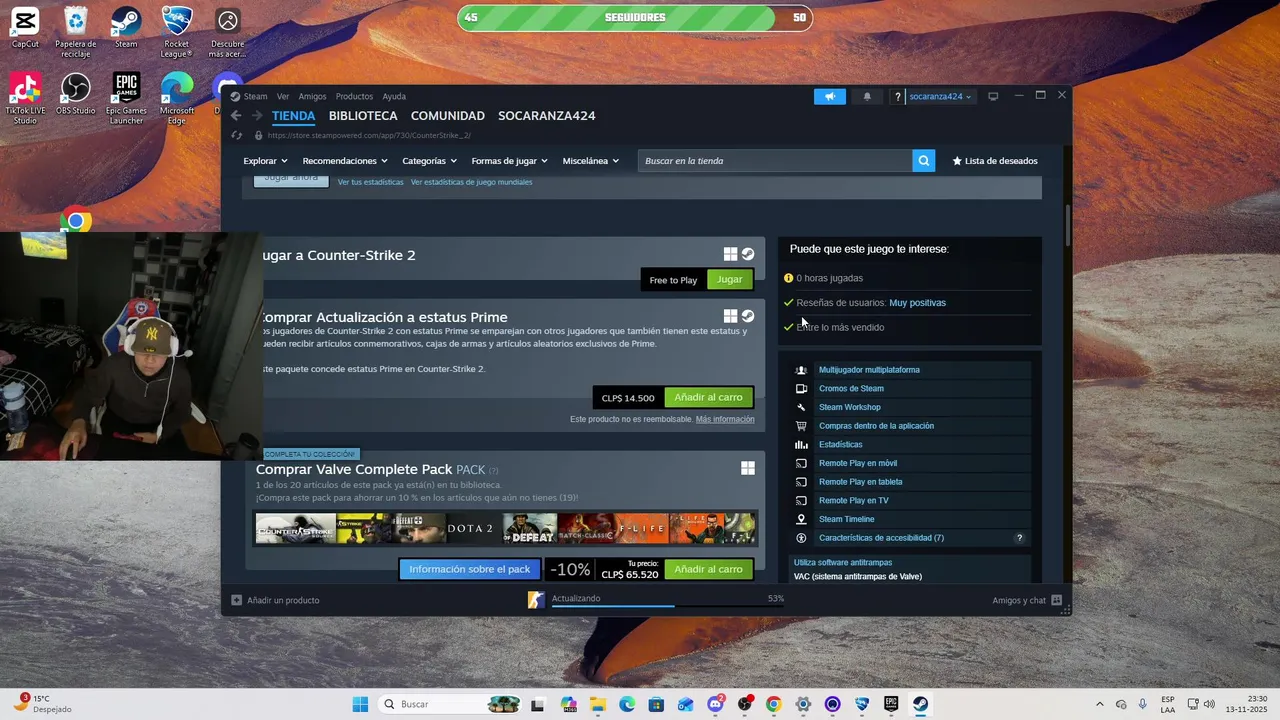Open Discord from the taskbar

tap(715, 704)
